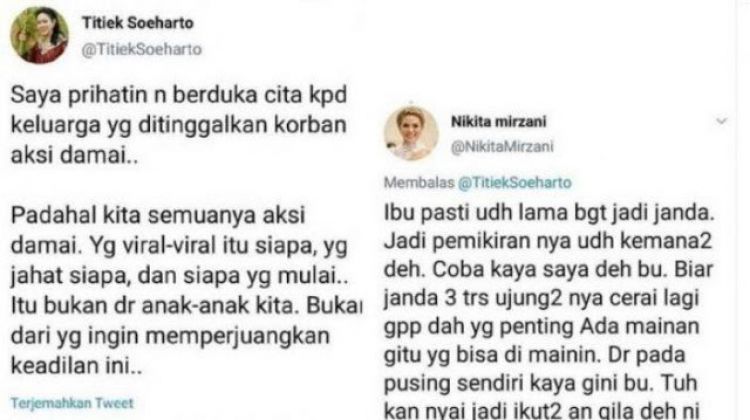Click the 'dari yg ingin memperjuangkan' line
This screenshot has width=750, height=420.
click(x=170, y=336)
